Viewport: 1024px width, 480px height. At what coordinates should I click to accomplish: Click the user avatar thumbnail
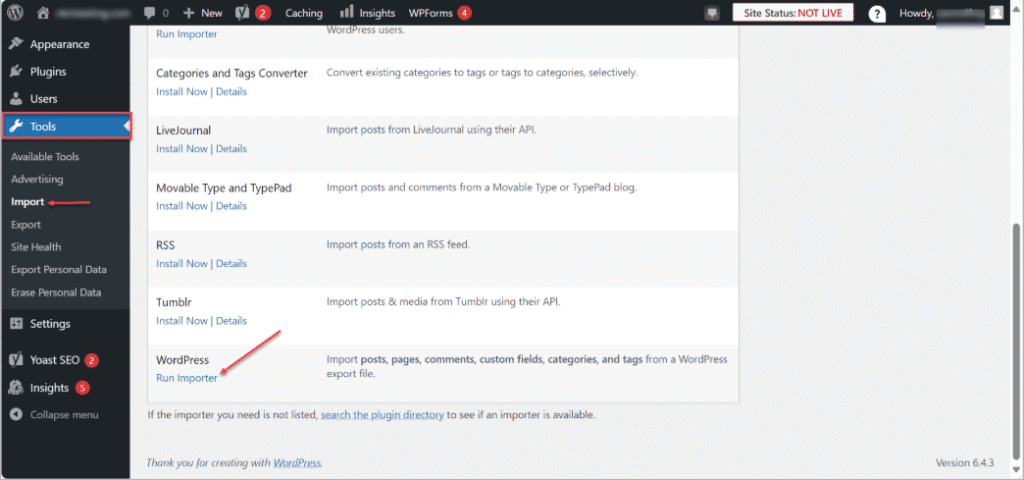[996, 13]
